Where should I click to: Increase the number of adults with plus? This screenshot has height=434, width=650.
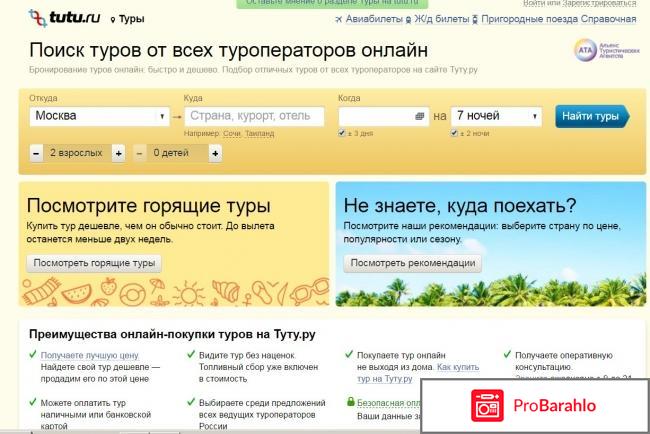pos(119,153)
